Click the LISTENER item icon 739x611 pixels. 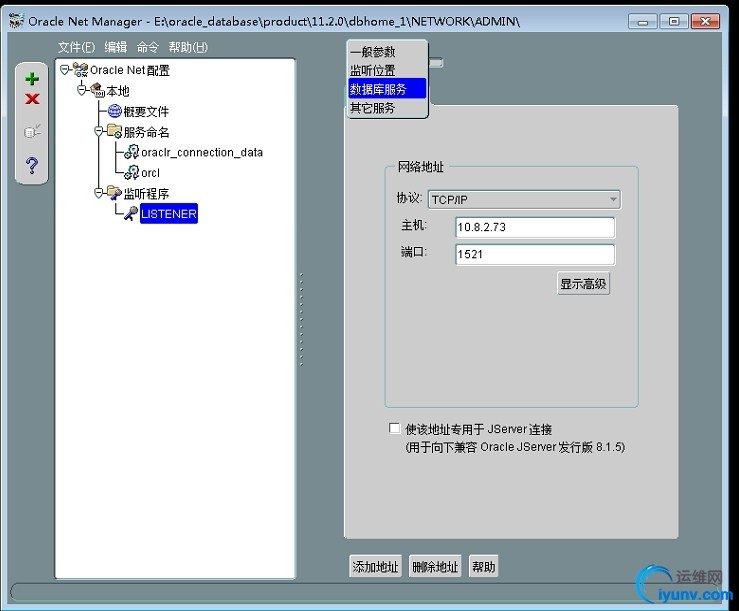click(131, 214)
